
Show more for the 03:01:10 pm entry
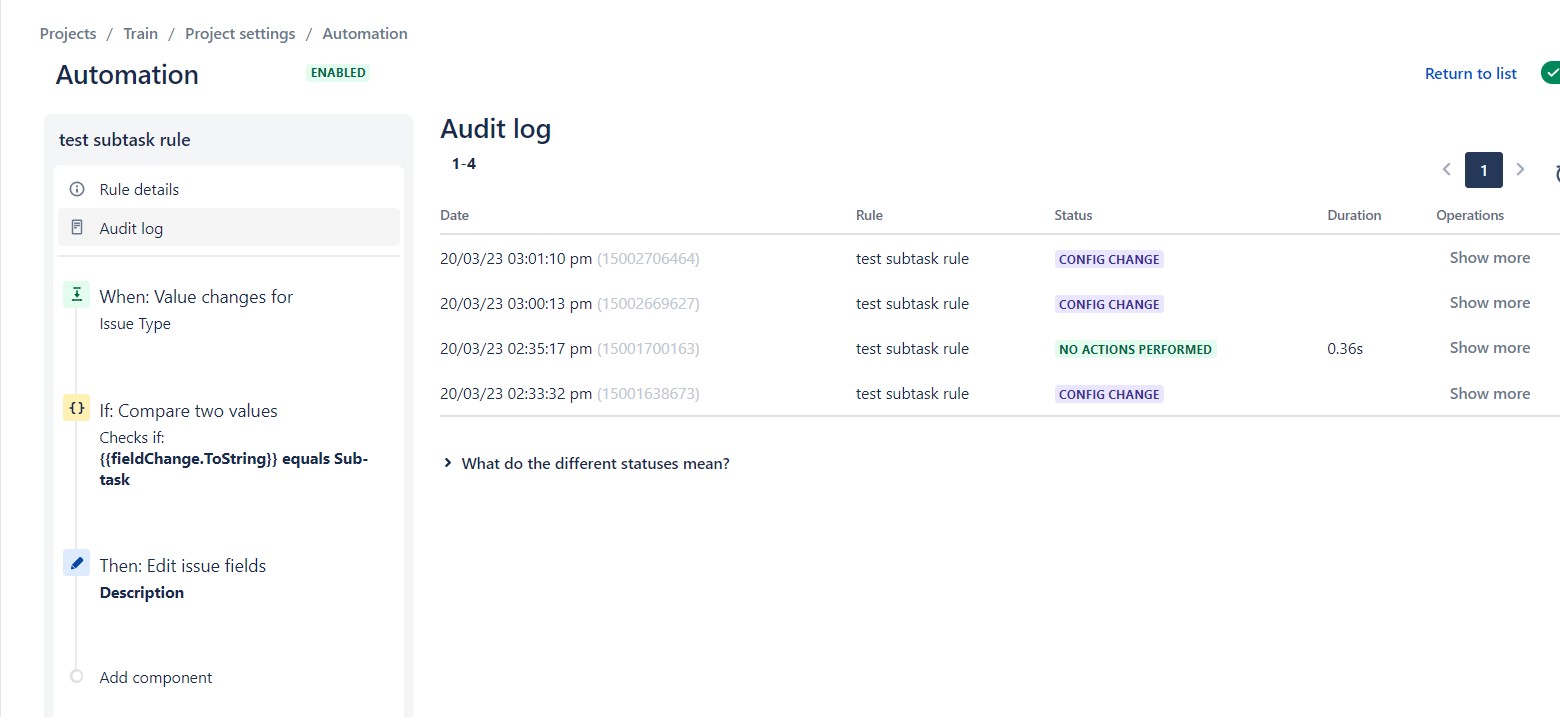point(1490,258)
